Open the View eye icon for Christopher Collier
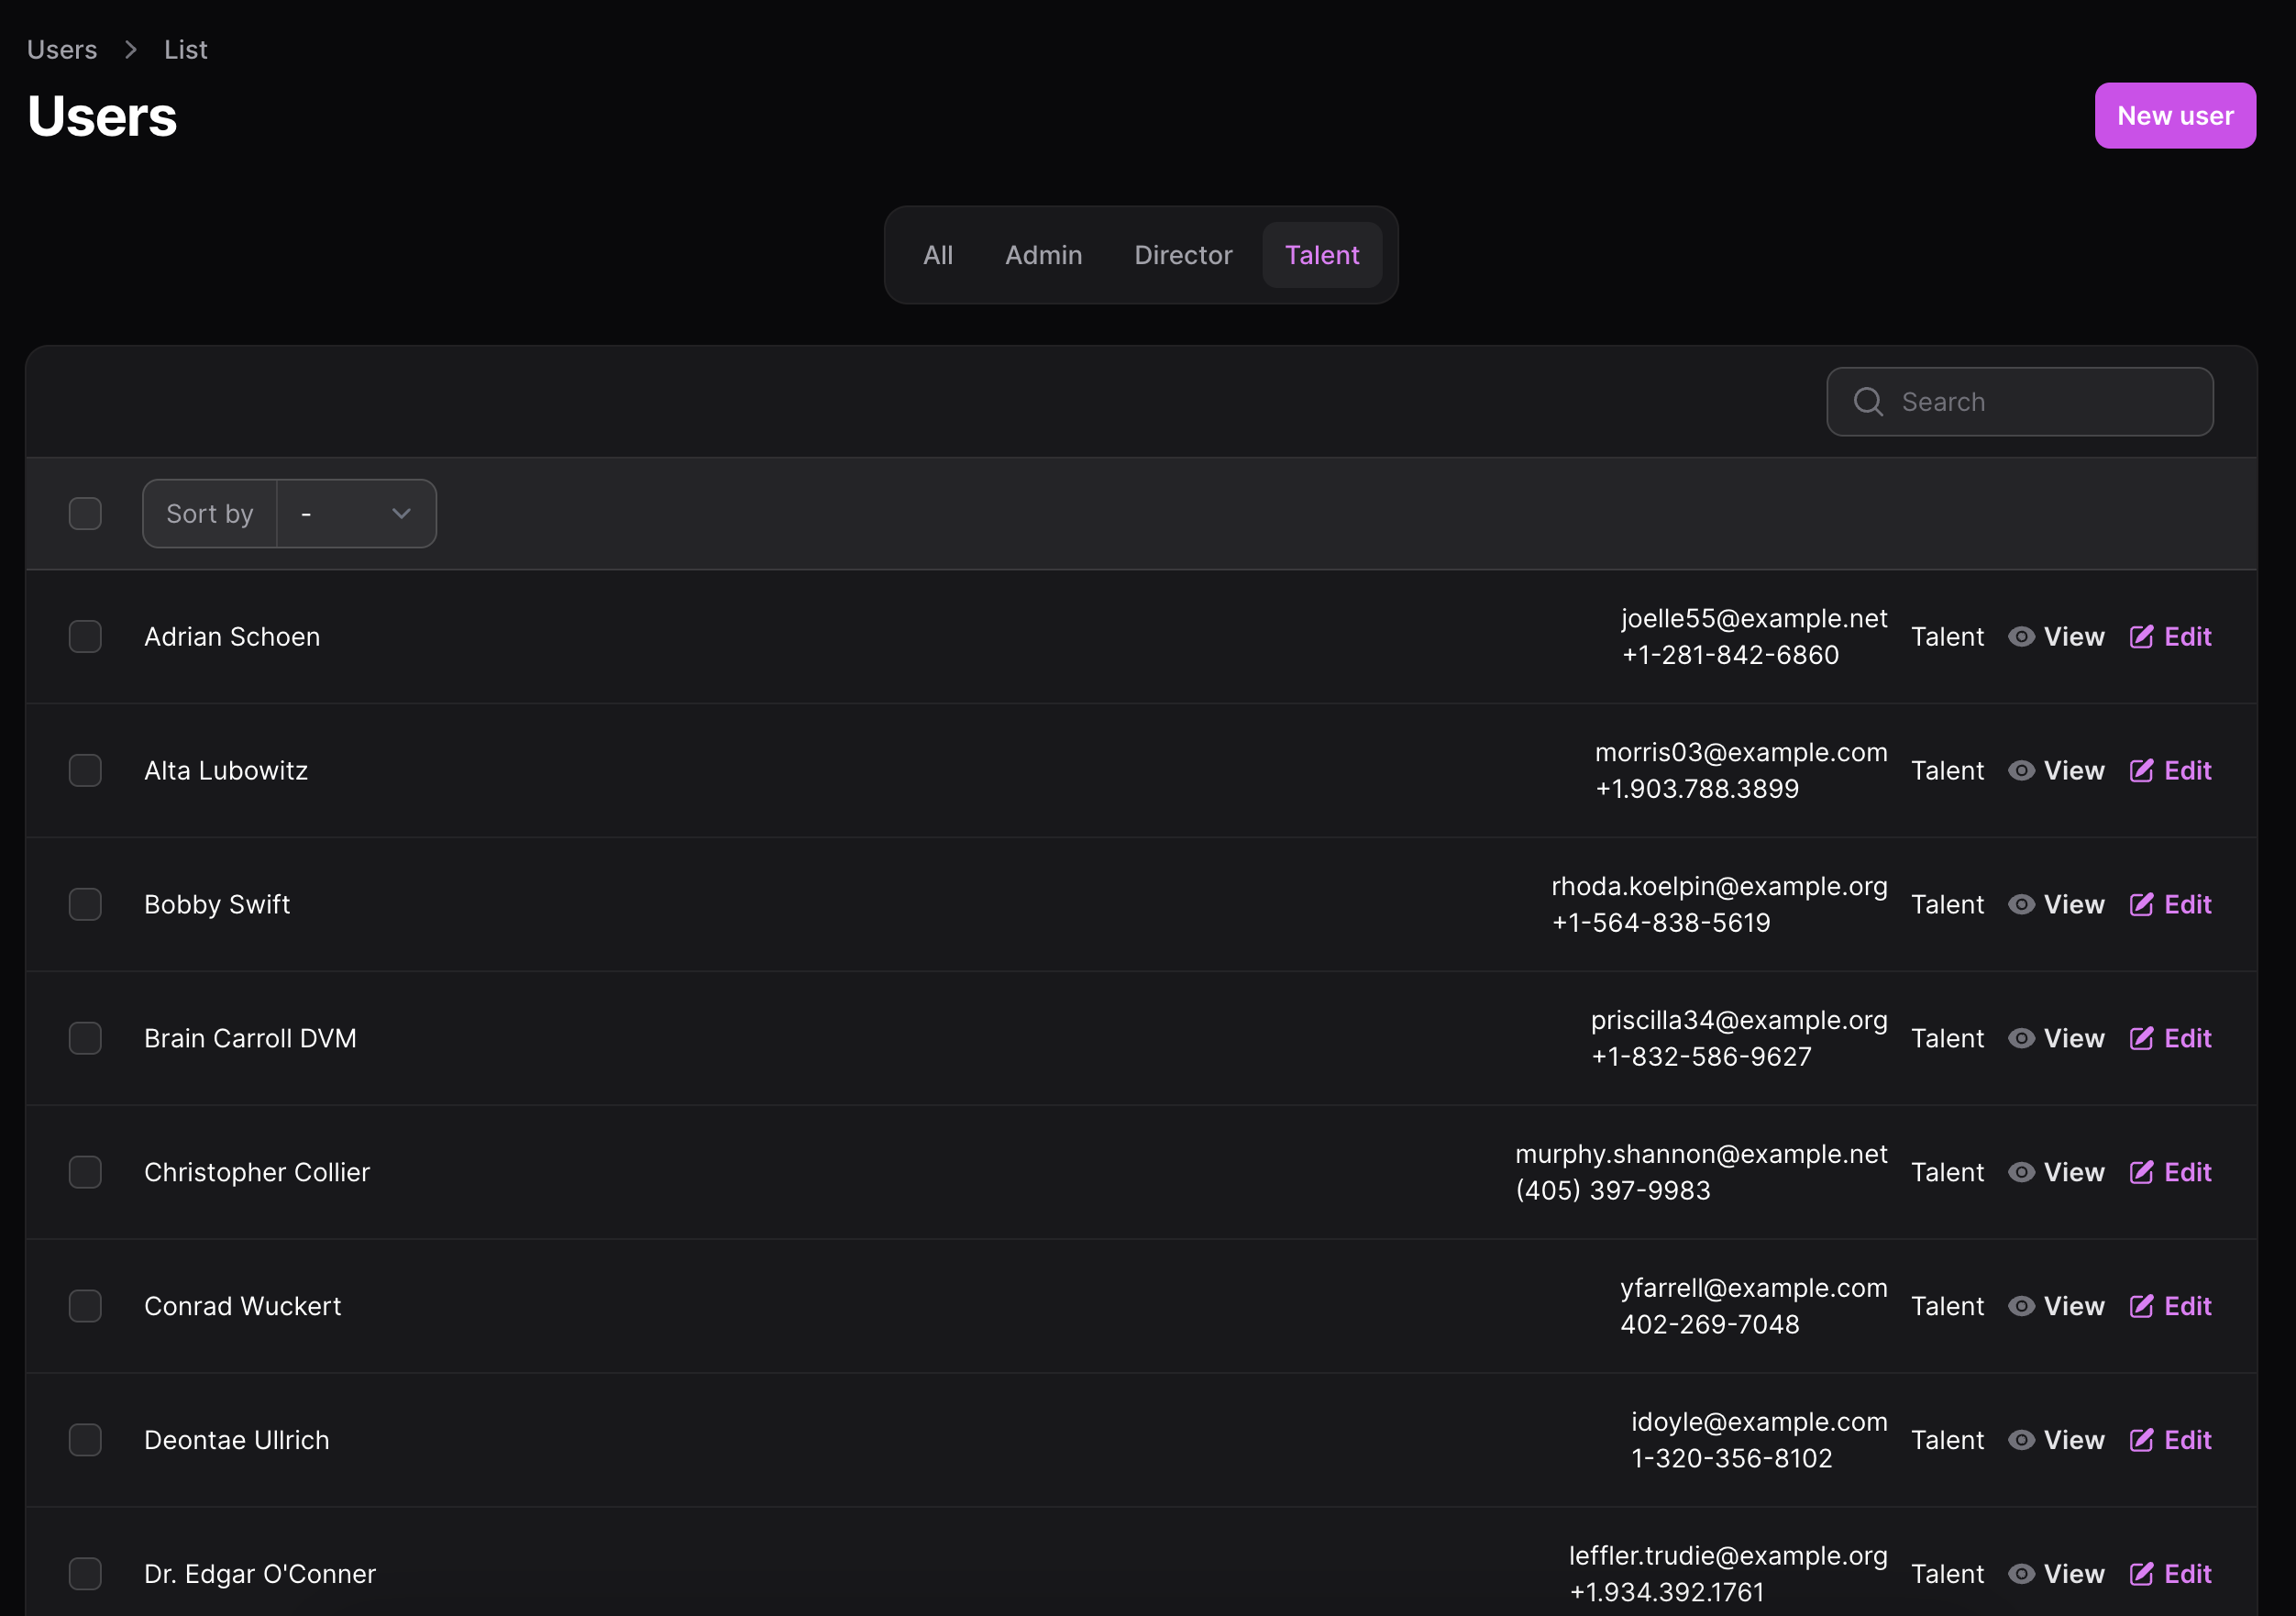Viewport: 2296px width, 1616px height. (2022, 1172)
